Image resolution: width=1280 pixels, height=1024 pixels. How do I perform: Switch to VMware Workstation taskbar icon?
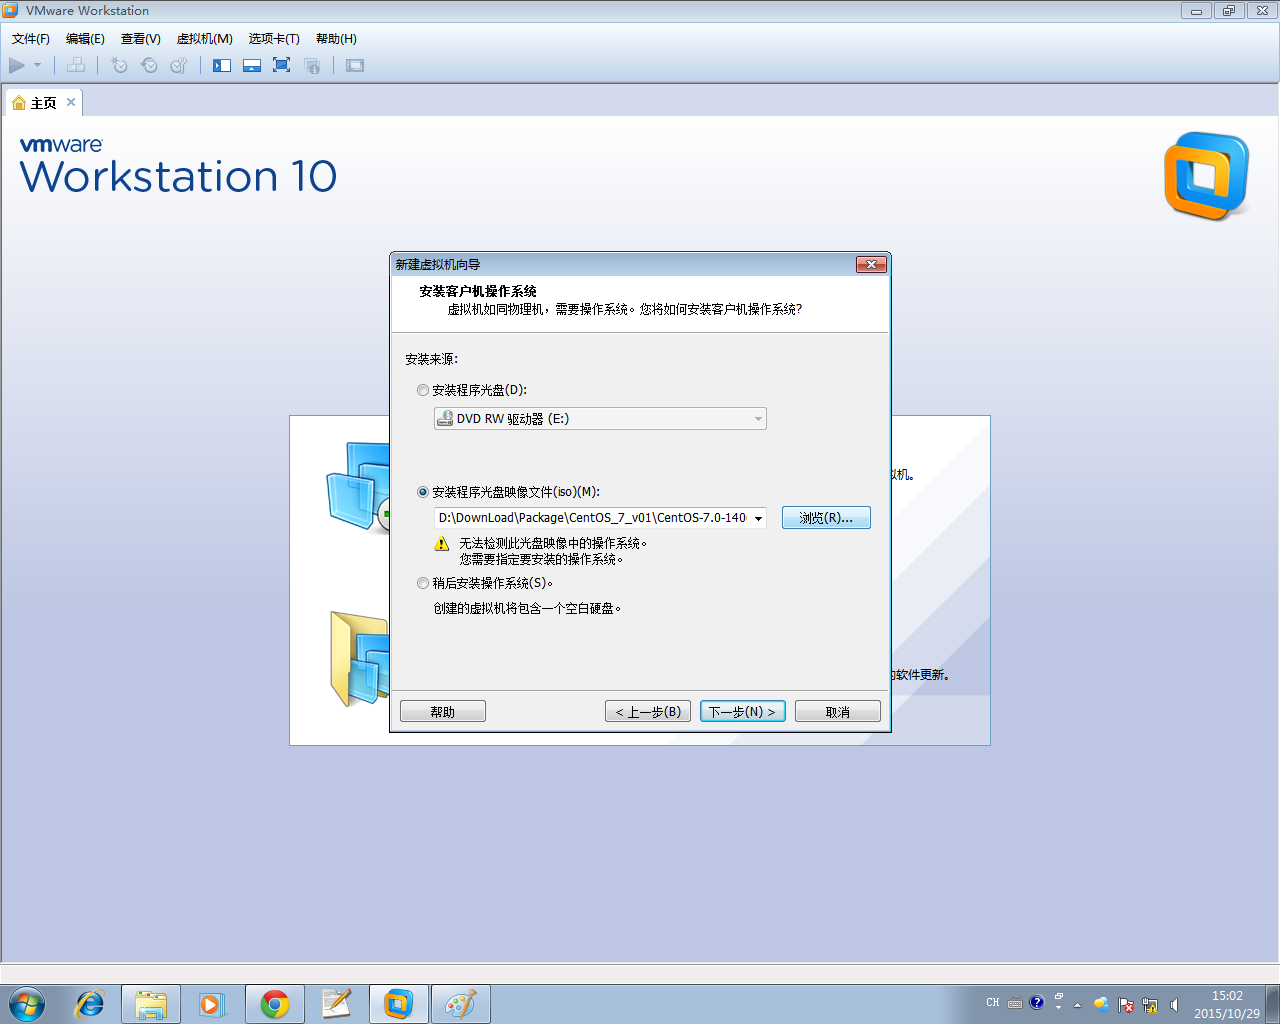click(399, 1004)
